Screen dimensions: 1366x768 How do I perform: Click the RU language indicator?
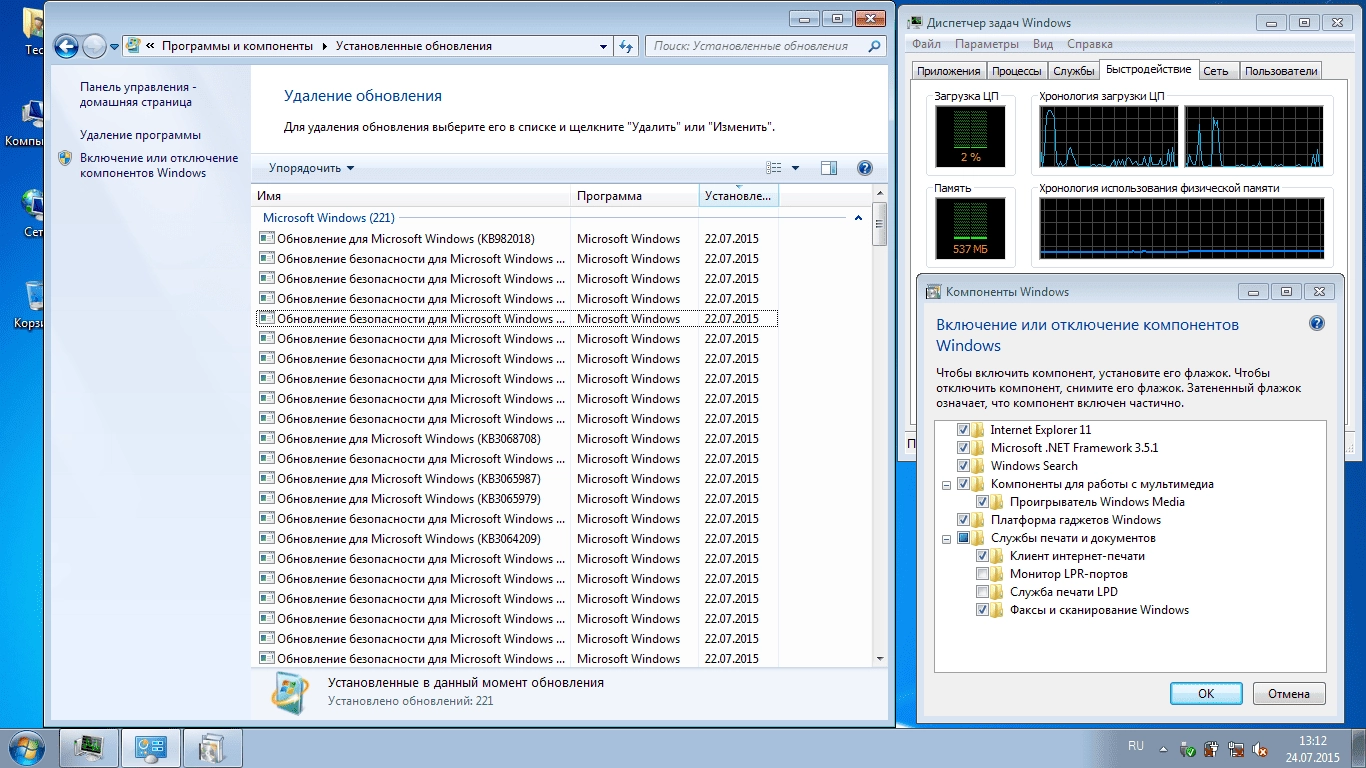(1136, 746)
